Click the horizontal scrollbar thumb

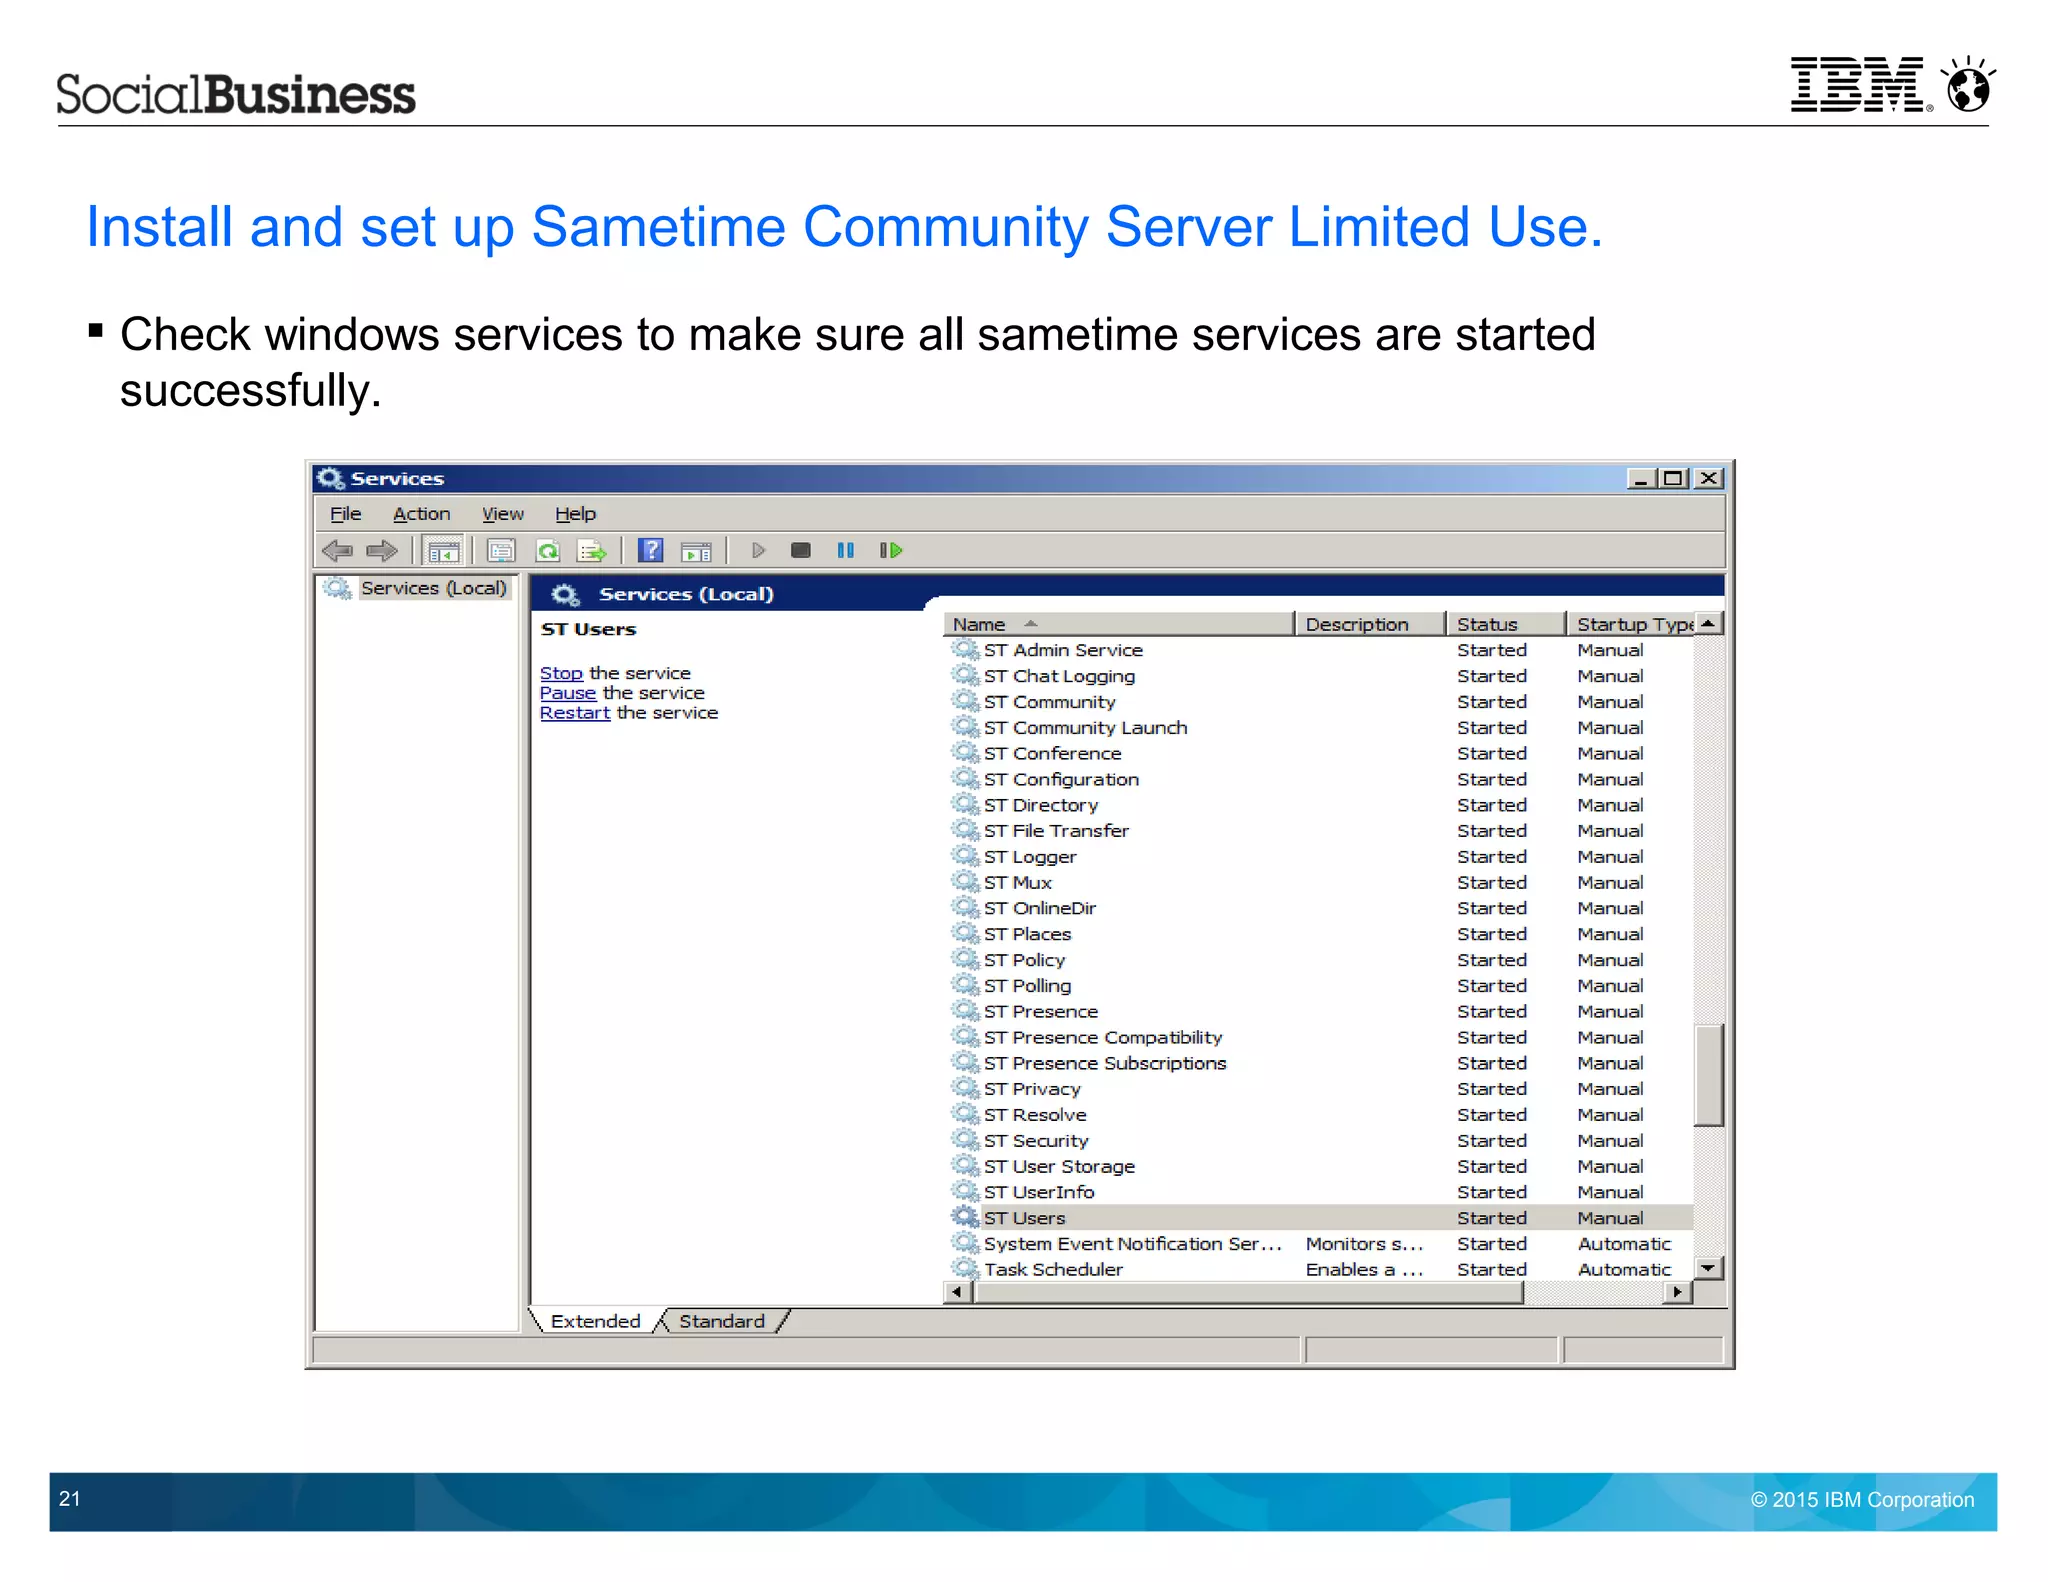[1248, 1292]
